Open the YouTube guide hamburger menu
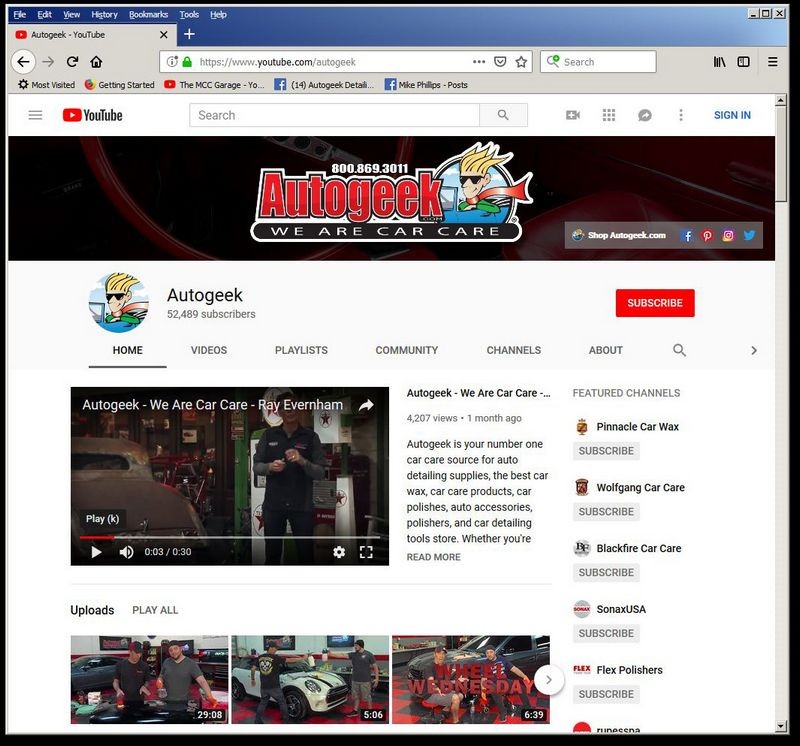Screen dimensions: 800x746 coord(35,115)
